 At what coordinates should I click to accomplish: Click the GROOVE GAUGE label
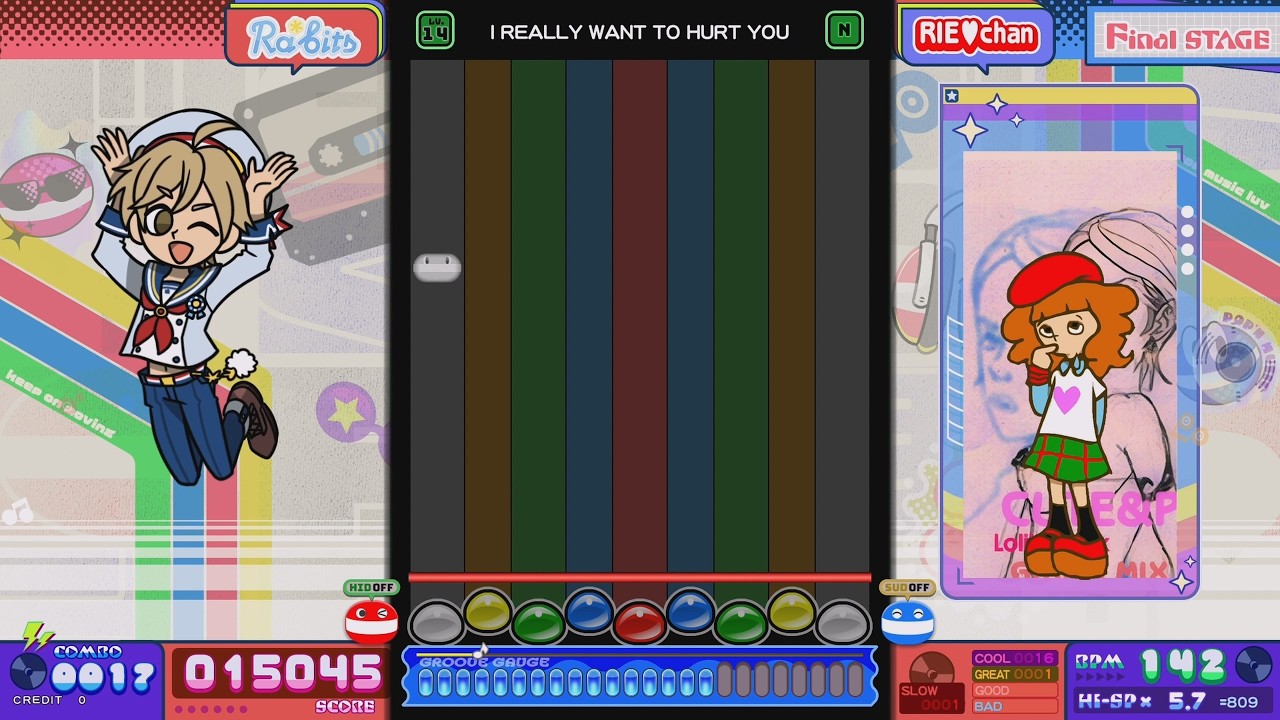click(x=484, y=662)
